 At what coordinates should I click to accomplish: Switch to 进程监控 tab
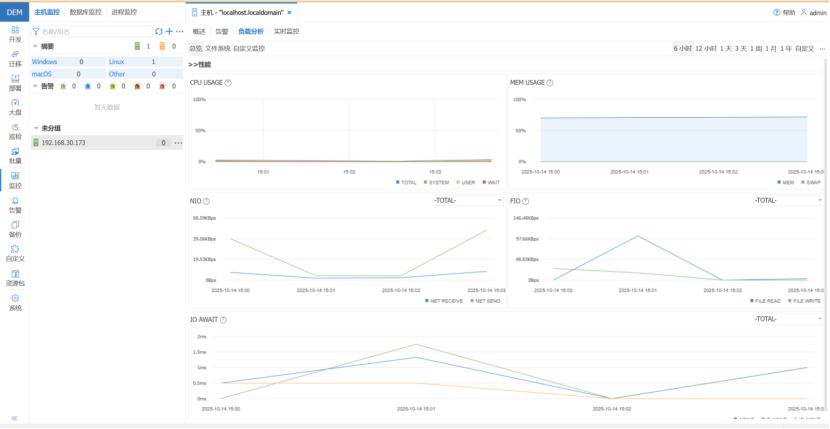coord(124,12)
